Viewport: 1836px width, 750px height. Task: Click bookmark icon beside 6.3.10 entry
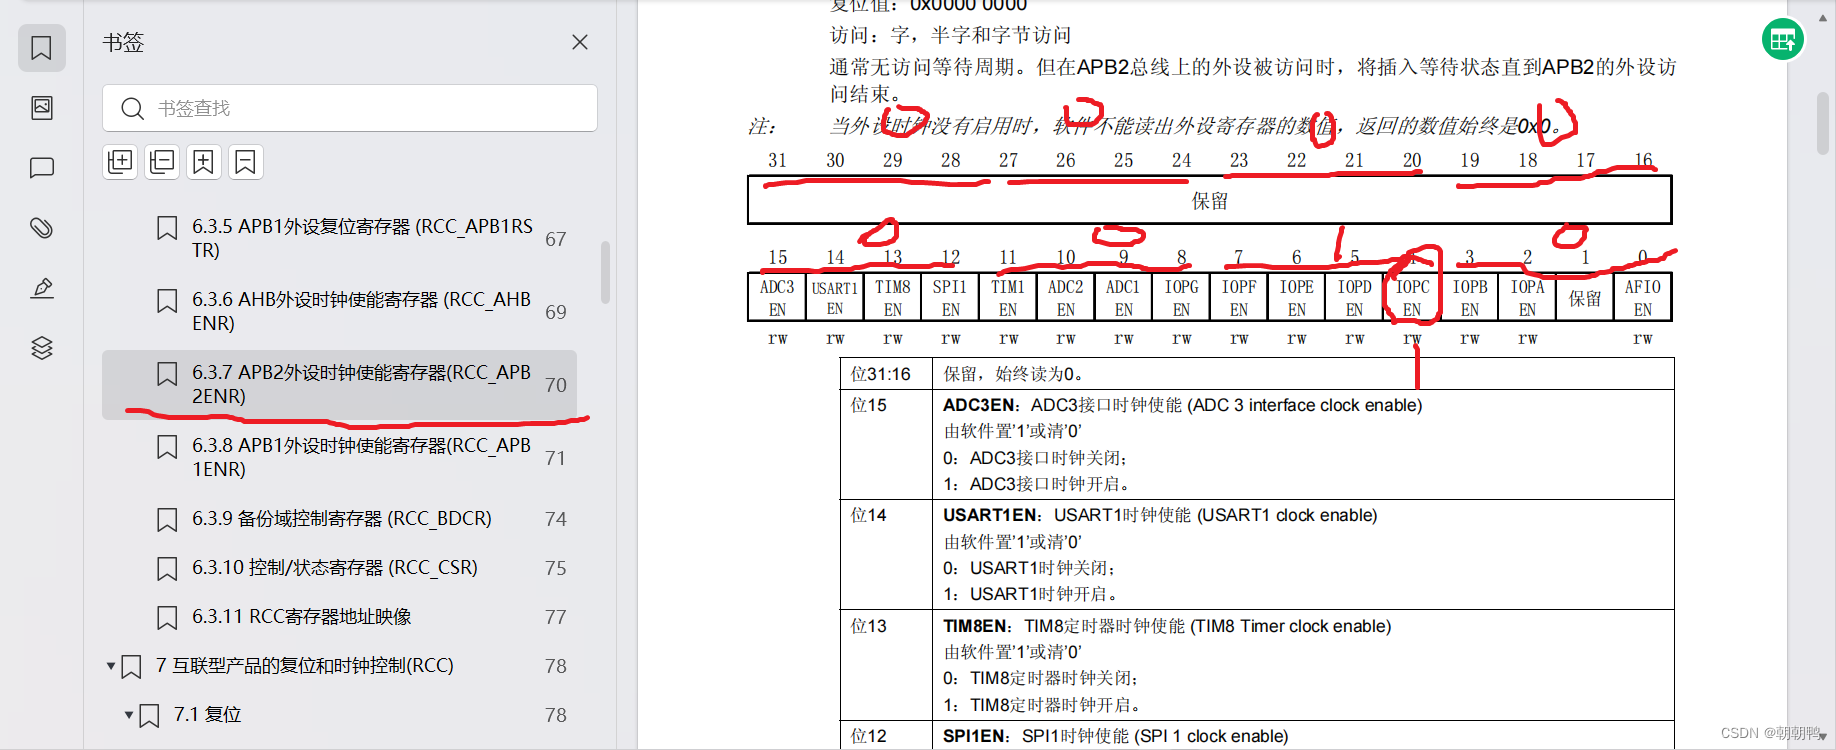167,569
